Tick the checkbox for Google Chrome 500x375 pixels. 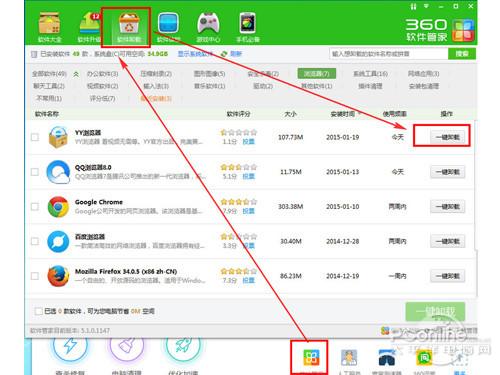35,207
